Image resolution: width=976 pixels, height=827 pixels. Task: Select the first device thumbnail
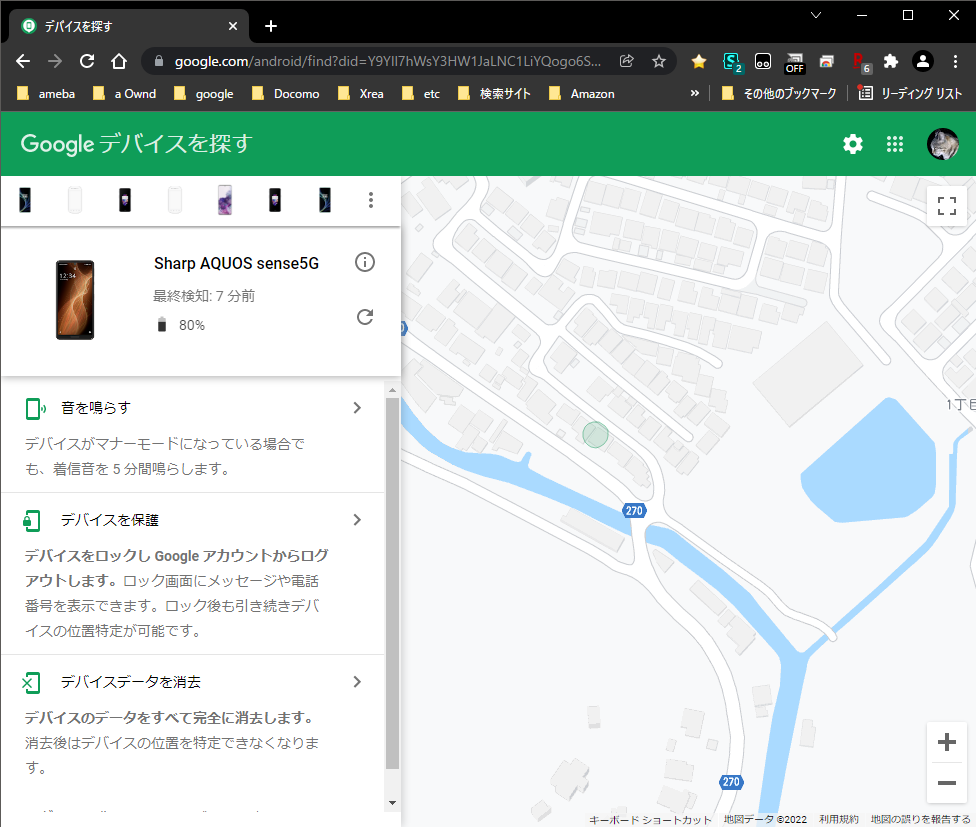[25, 200]
